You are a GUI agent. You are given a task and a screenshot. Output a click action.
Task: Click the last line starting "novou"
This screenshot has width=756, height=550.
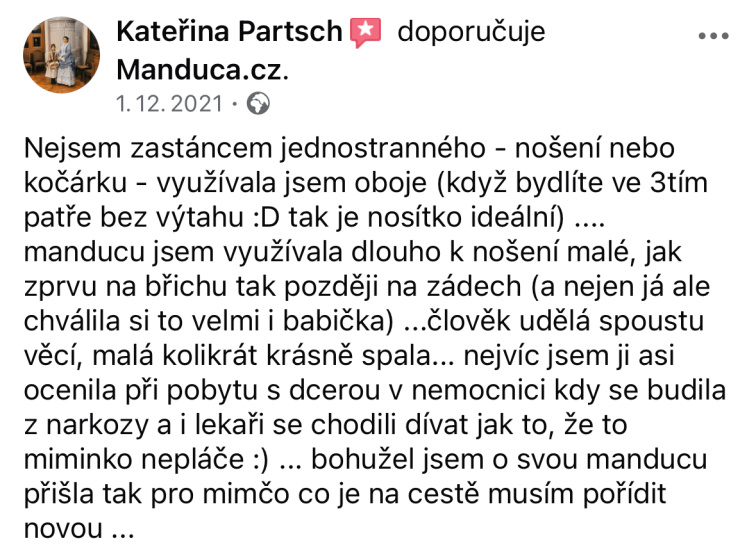(x=77, y=529)
